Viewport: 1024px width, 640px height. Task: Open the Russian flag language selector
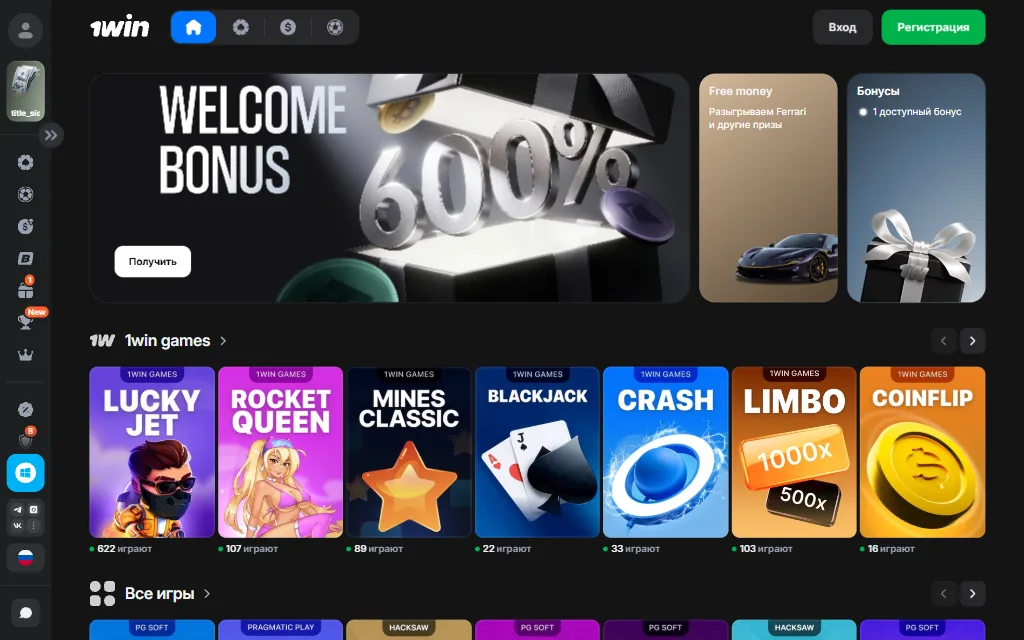click(x=25, y=558)
